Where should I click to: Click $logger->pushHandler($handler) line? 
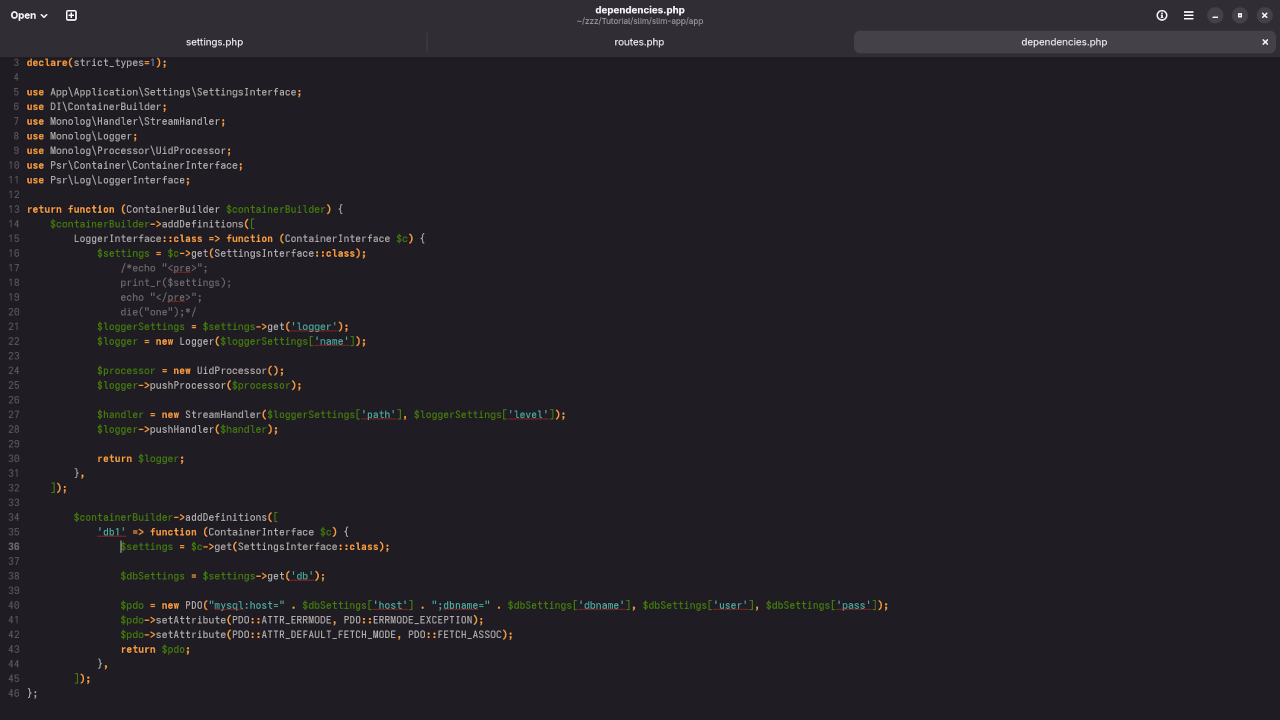(188, 429)
